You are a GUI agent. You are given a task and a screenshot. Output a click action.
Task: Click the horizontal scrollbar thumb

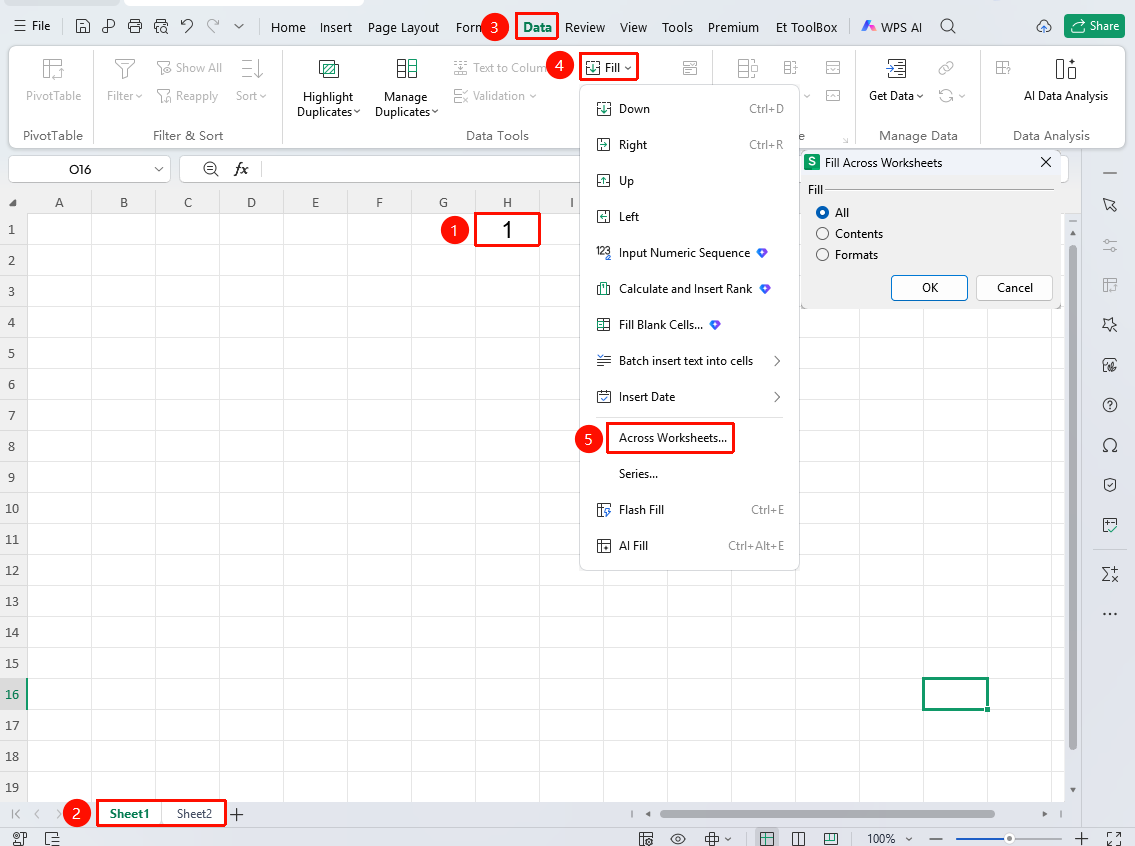[827, 814]
